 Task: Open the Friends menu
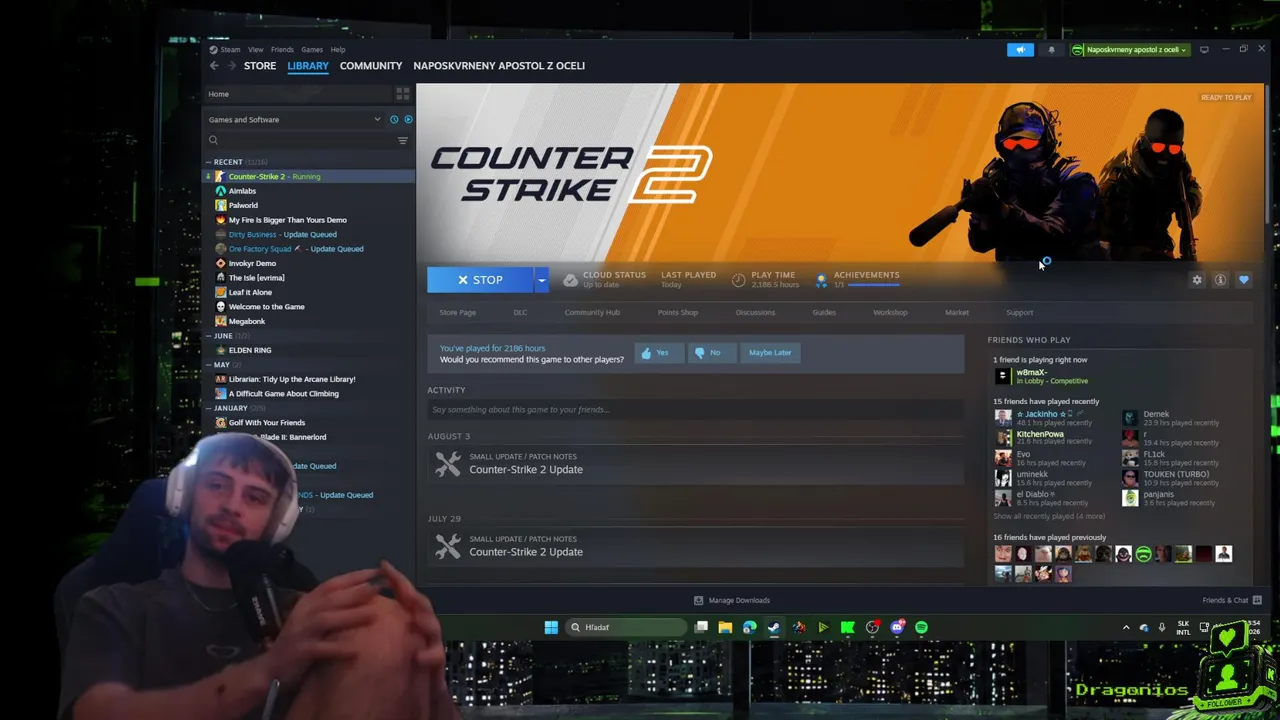tap(282, 49)
